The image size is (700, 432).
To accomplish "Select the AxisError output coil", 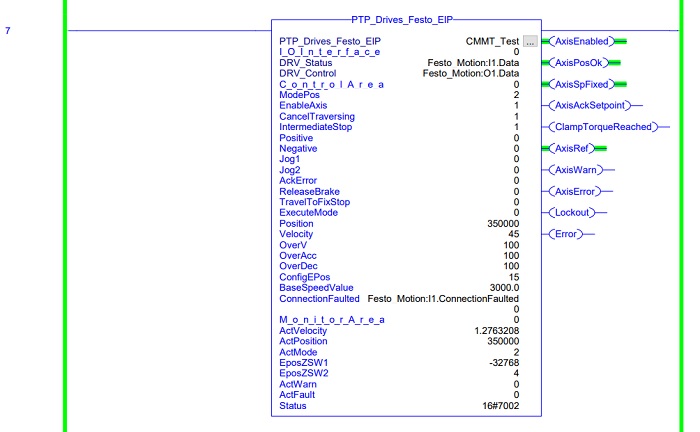I will 575,191.
